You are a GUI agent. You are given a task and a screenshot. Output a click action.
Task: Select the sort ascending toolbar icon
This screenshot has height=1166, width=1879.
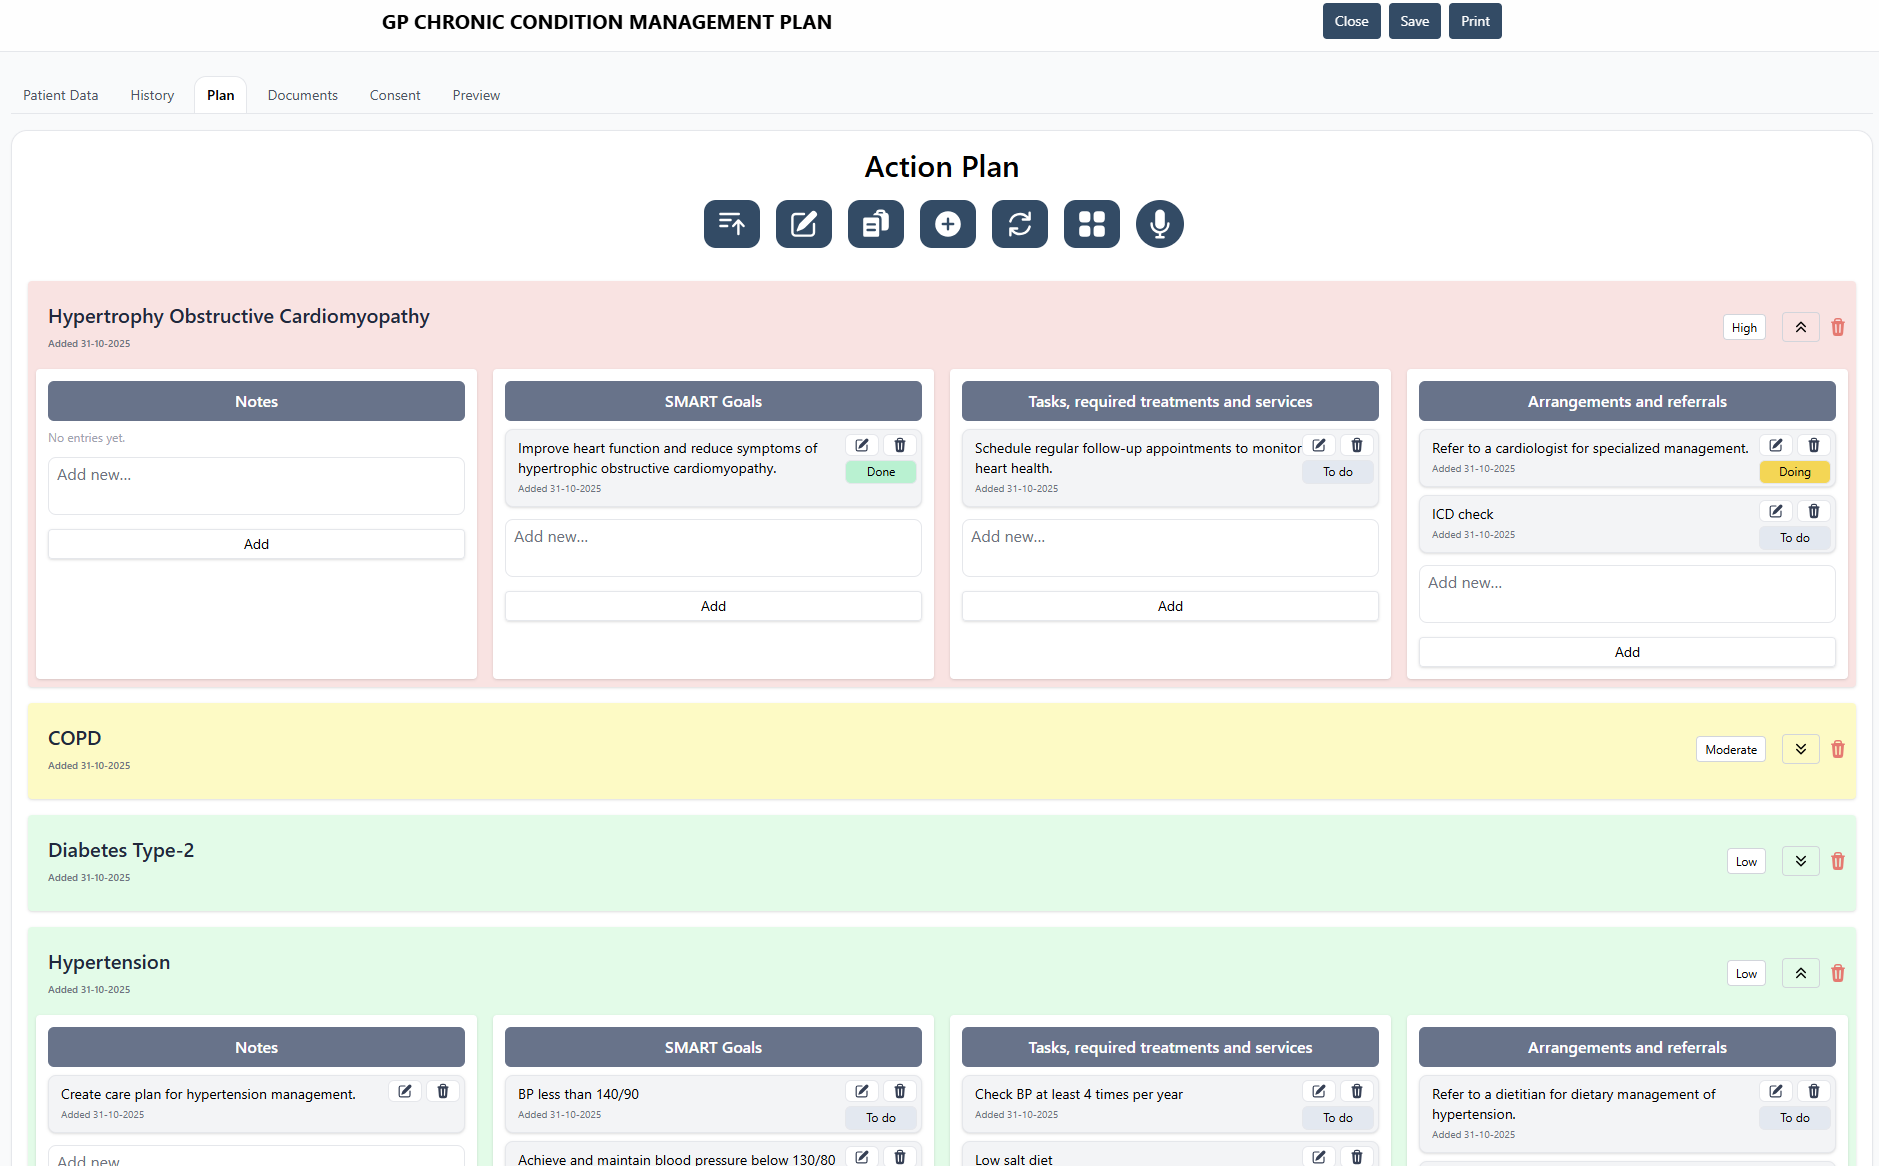pyautogui.click(x=731, y=224)
